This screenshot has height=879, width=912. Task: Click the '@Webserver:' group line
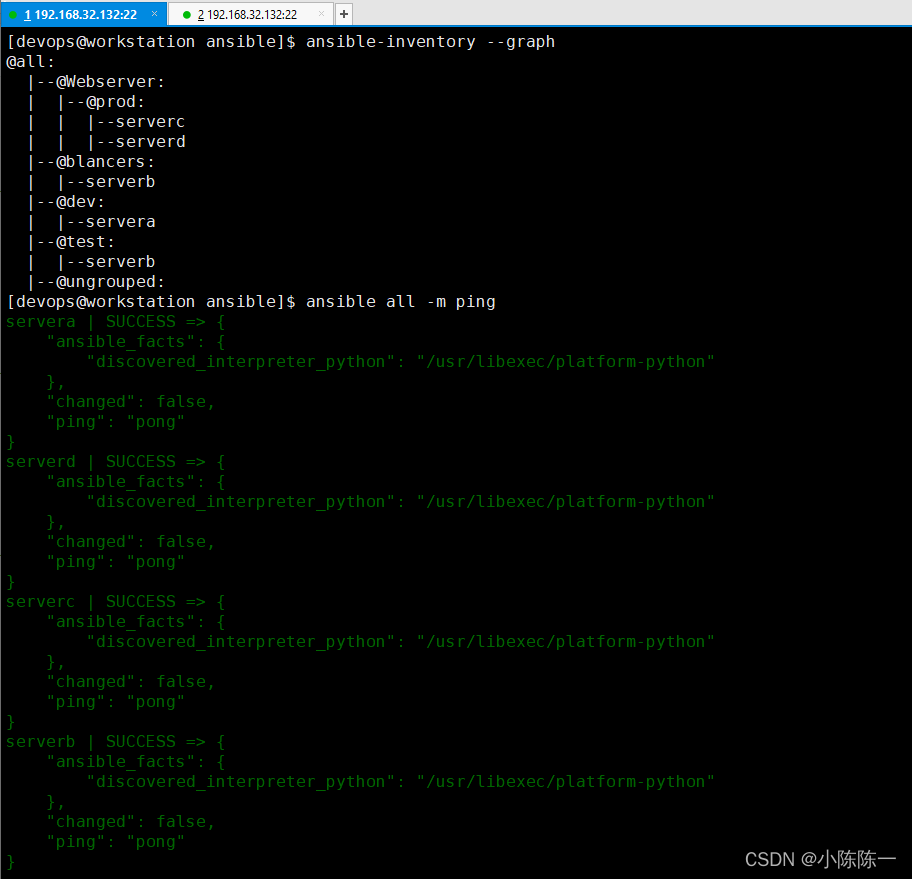[110, 82]
